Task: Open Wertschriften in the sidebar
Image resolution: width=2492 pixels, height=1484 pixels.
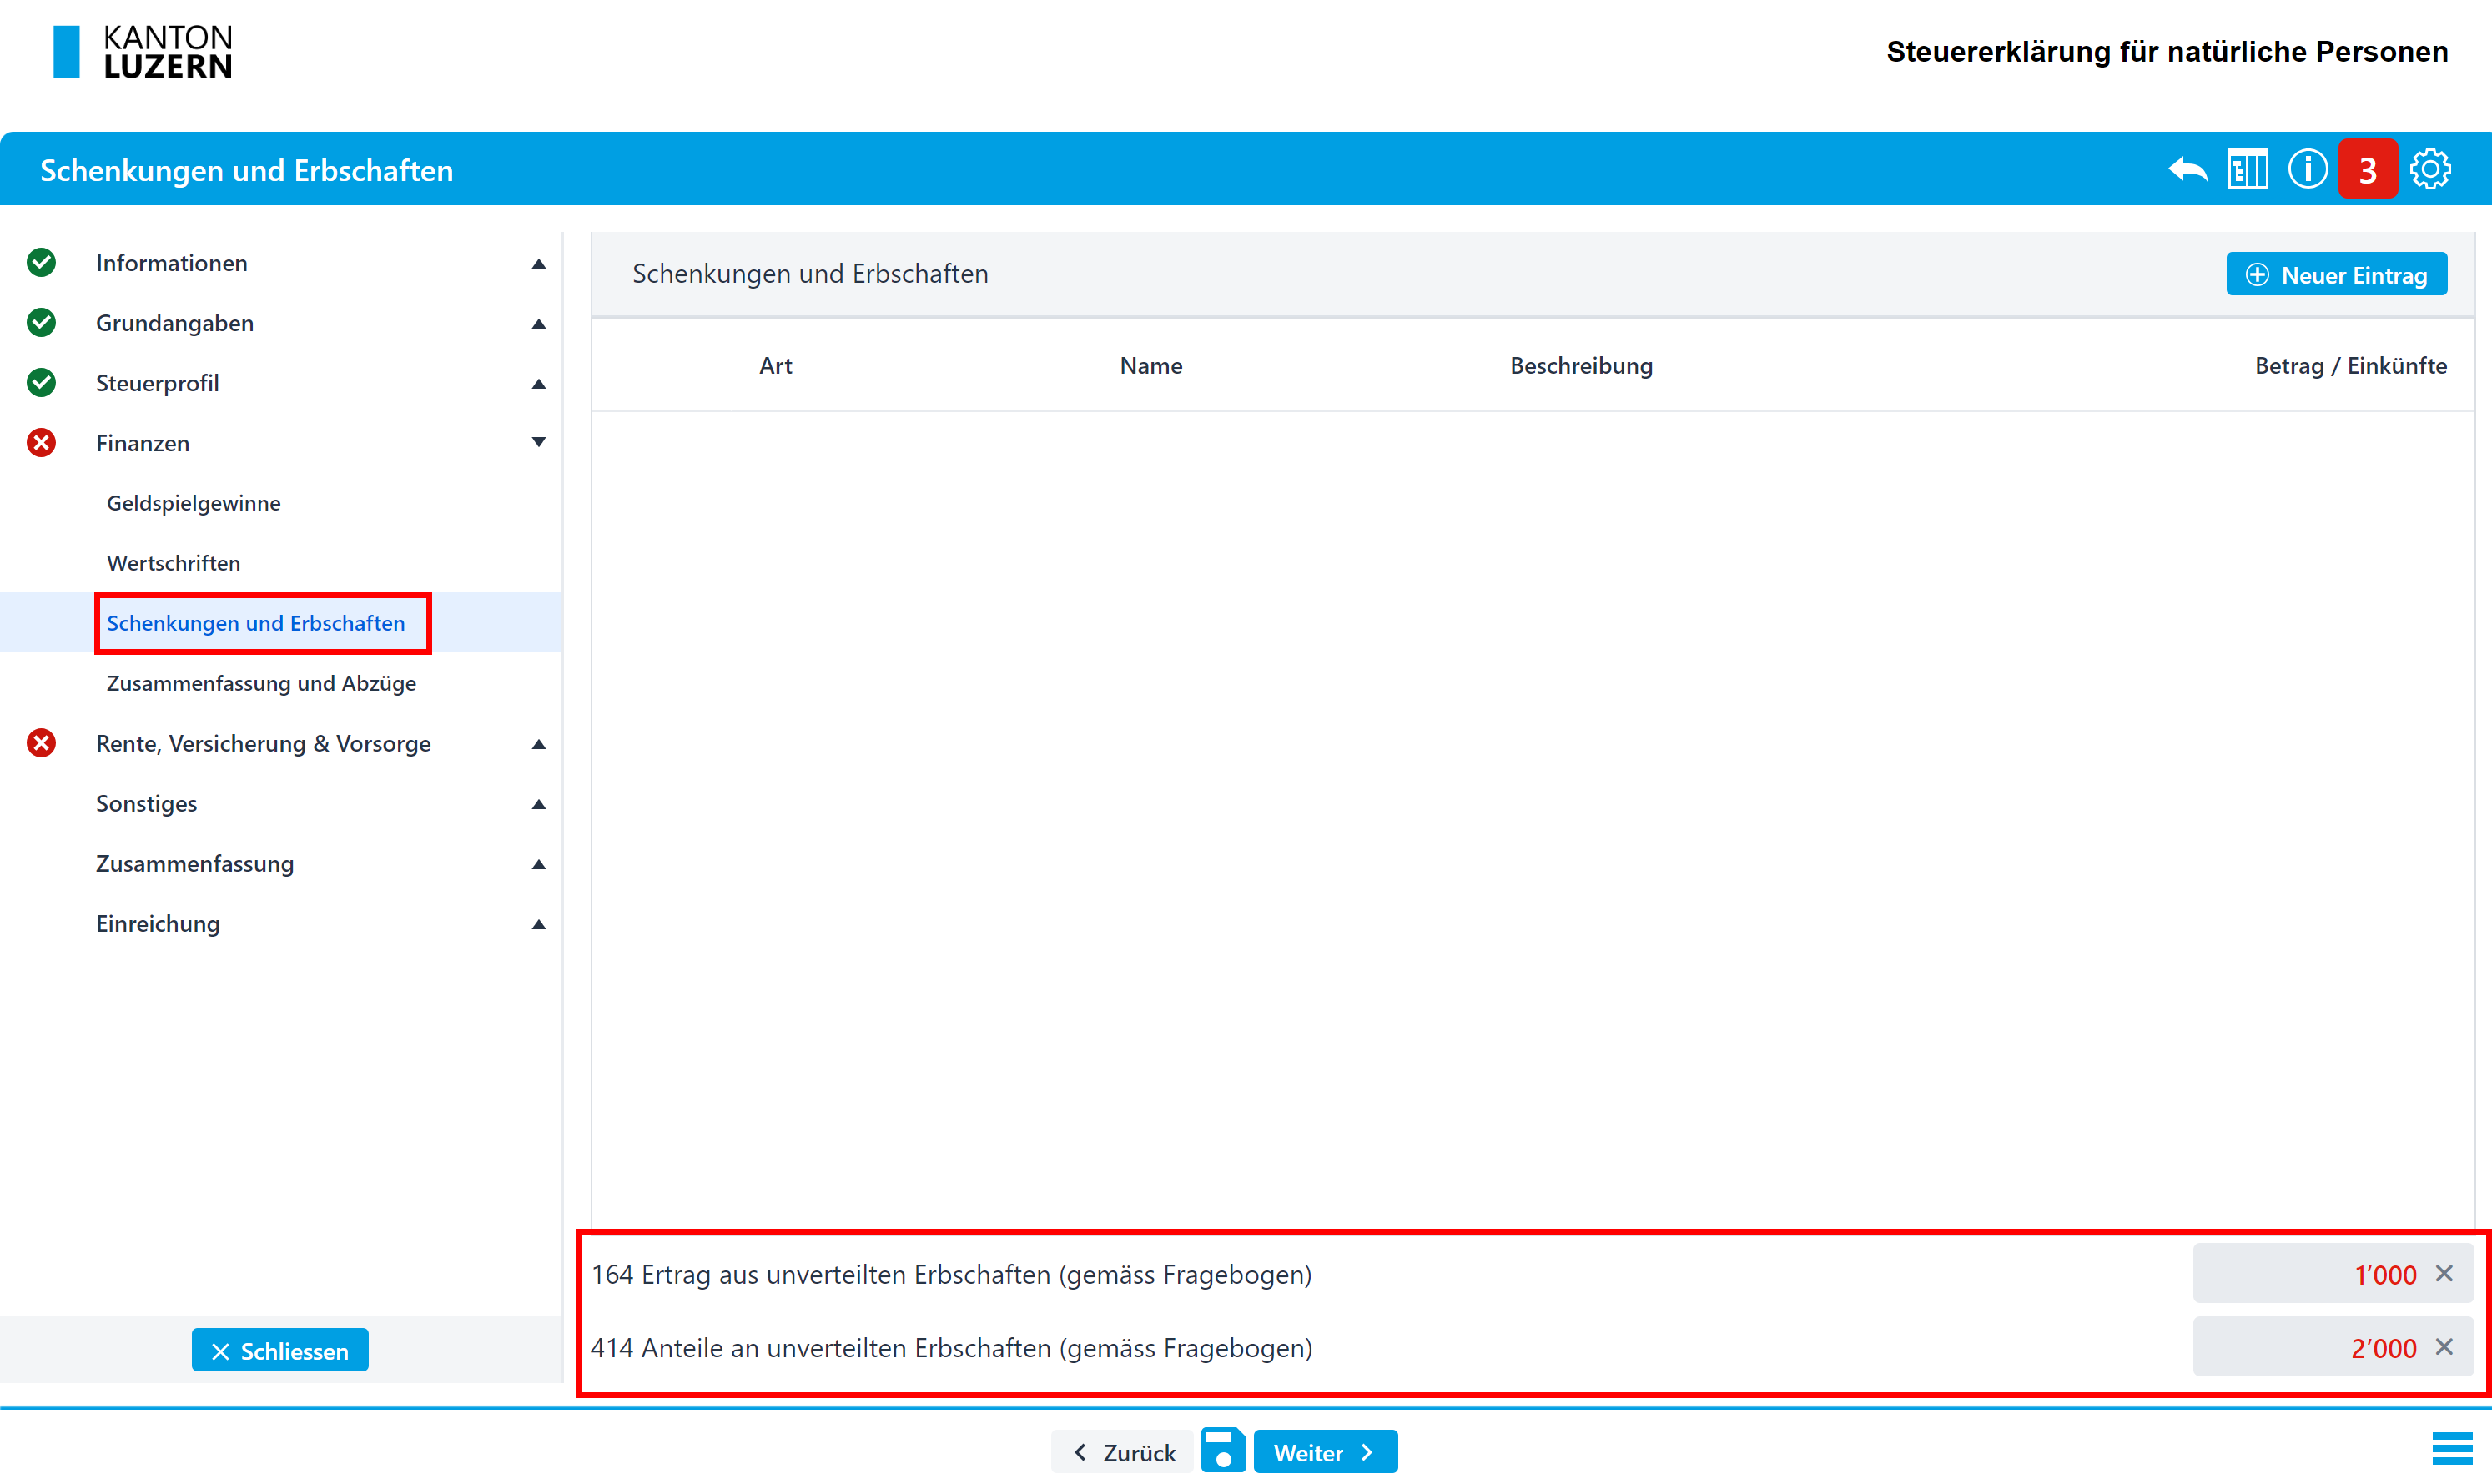Action: (x=173, y=563)
